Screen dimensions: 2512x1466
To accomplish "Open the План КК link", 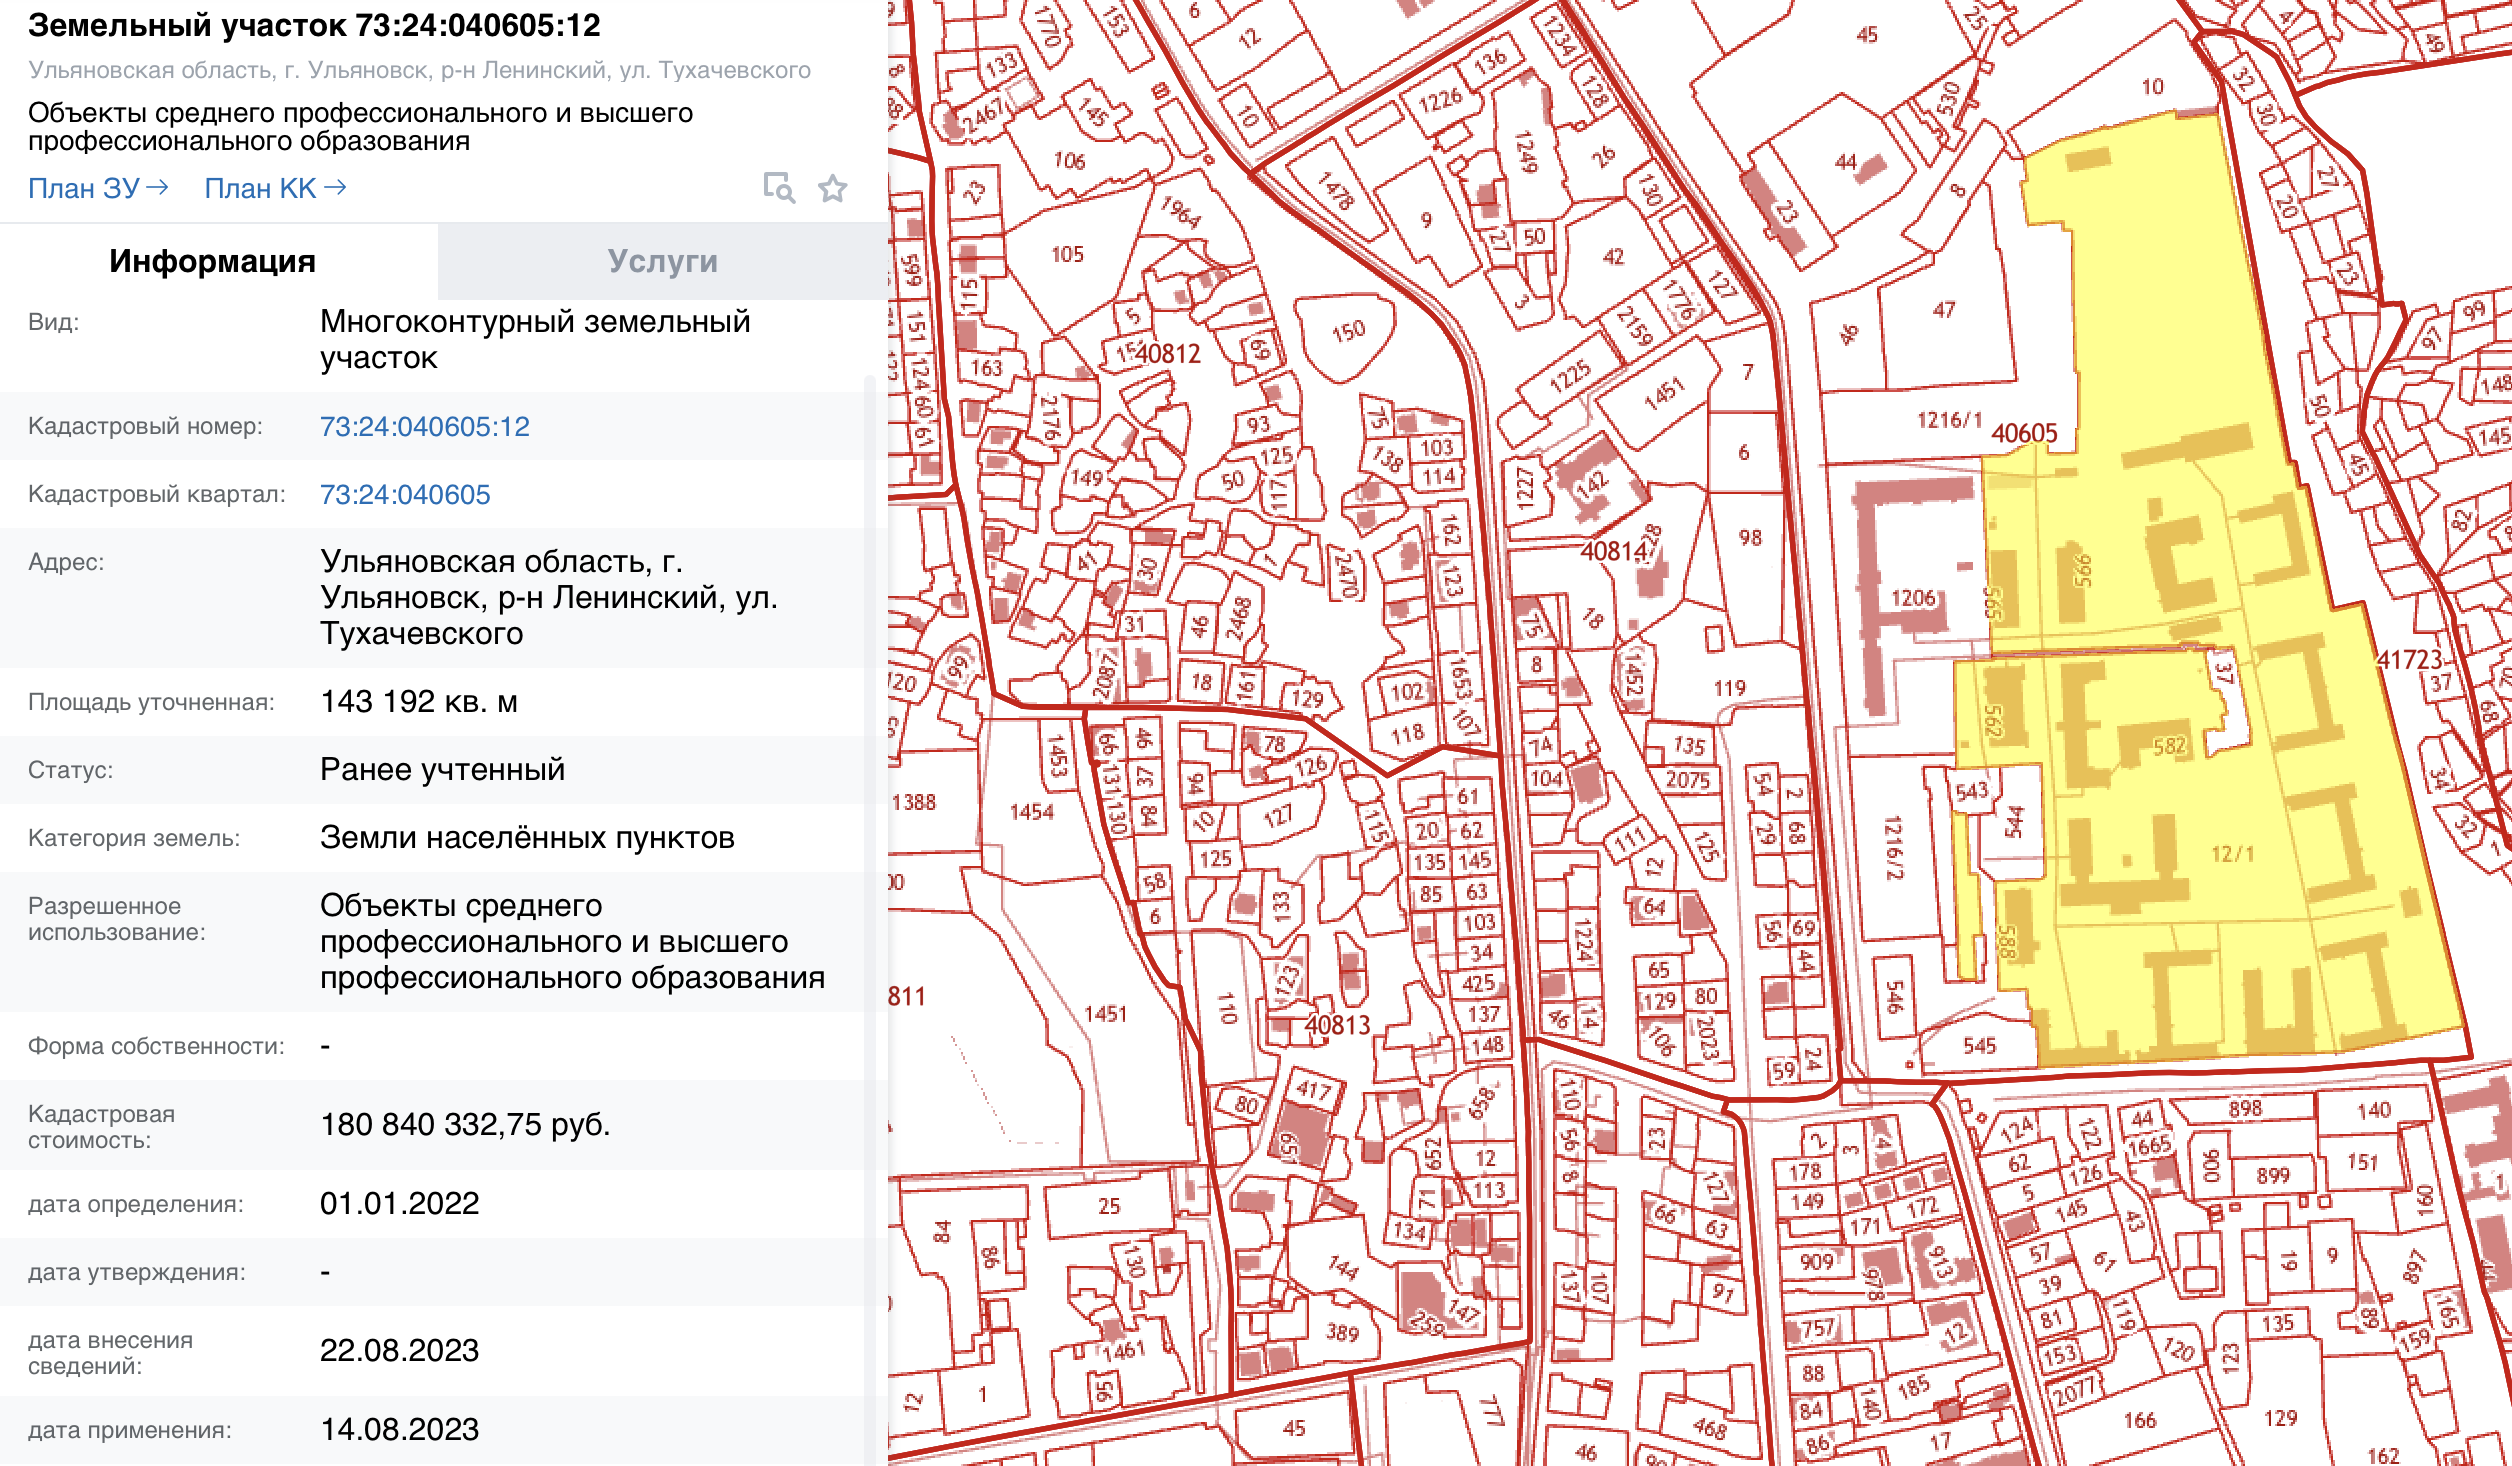I will coord(275,188).
